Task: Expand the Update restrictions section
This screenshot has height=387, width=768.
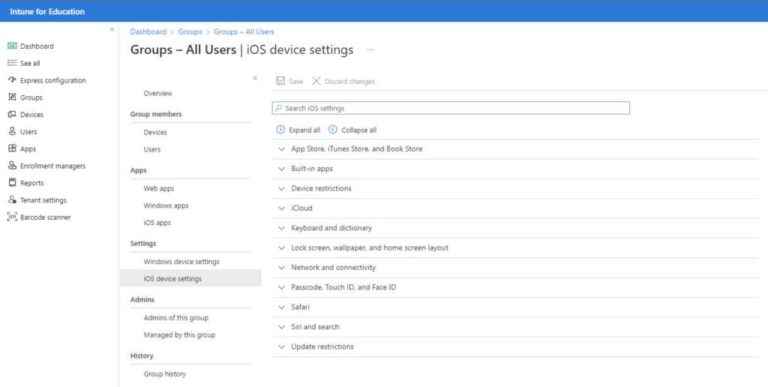Action: coord(515,346)
